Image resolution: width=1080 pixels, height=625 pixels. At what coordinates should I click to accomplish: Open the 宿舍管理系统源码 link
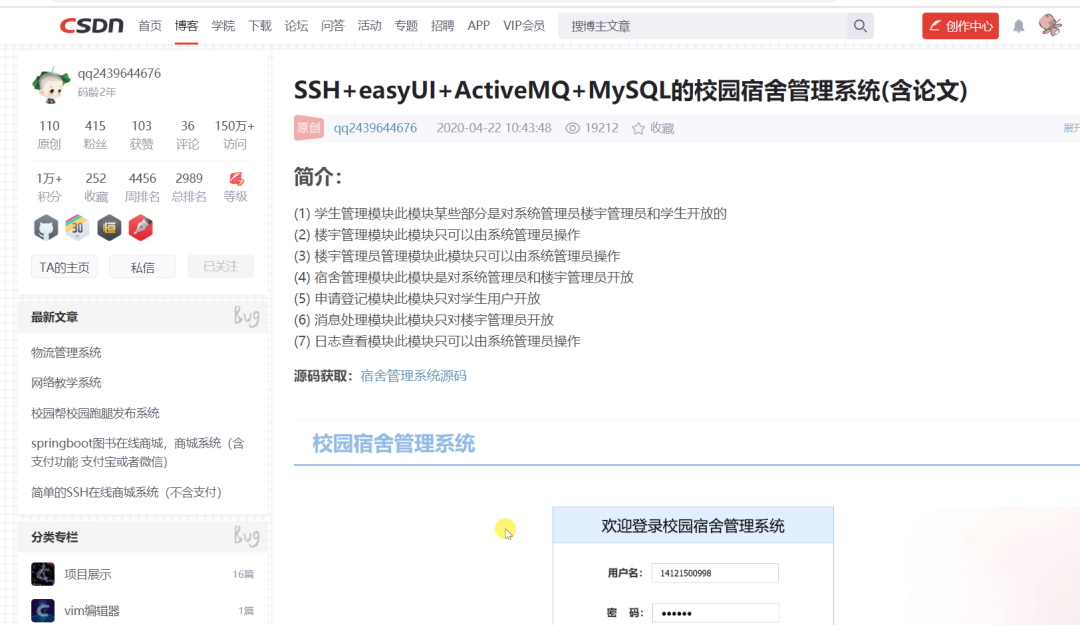tap(413, 376)
